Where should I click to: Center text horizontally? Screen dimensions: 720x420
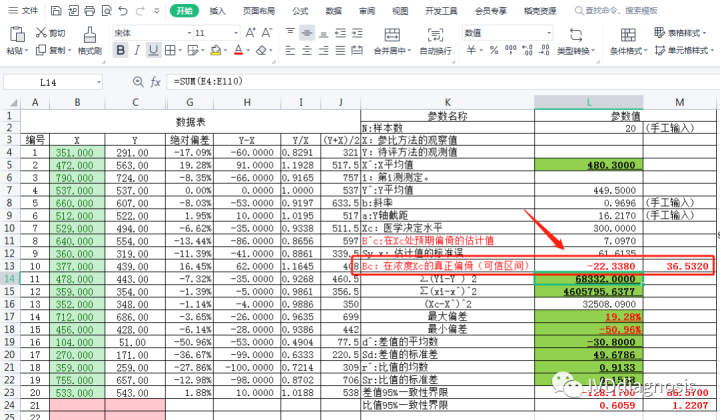tap(307, 50)
